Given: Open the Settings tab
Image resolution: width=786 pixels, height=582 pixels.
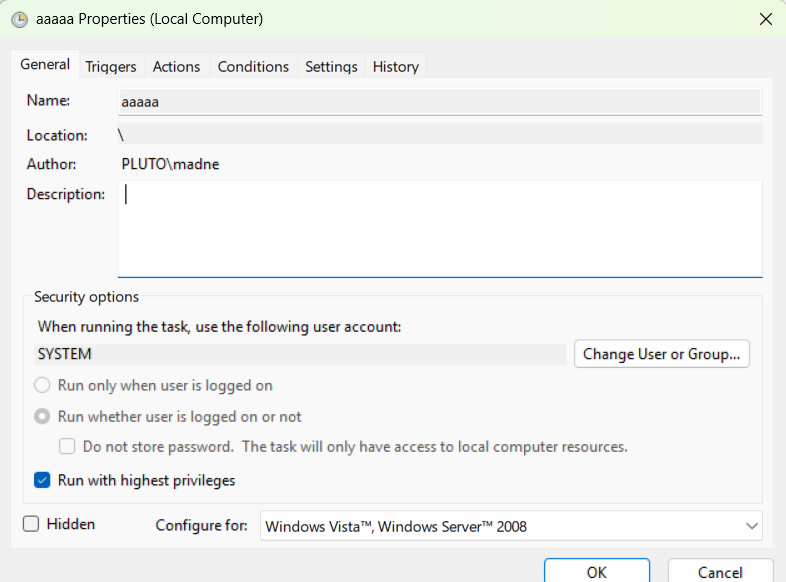Looking at the screenshot, I should (331, 67).
